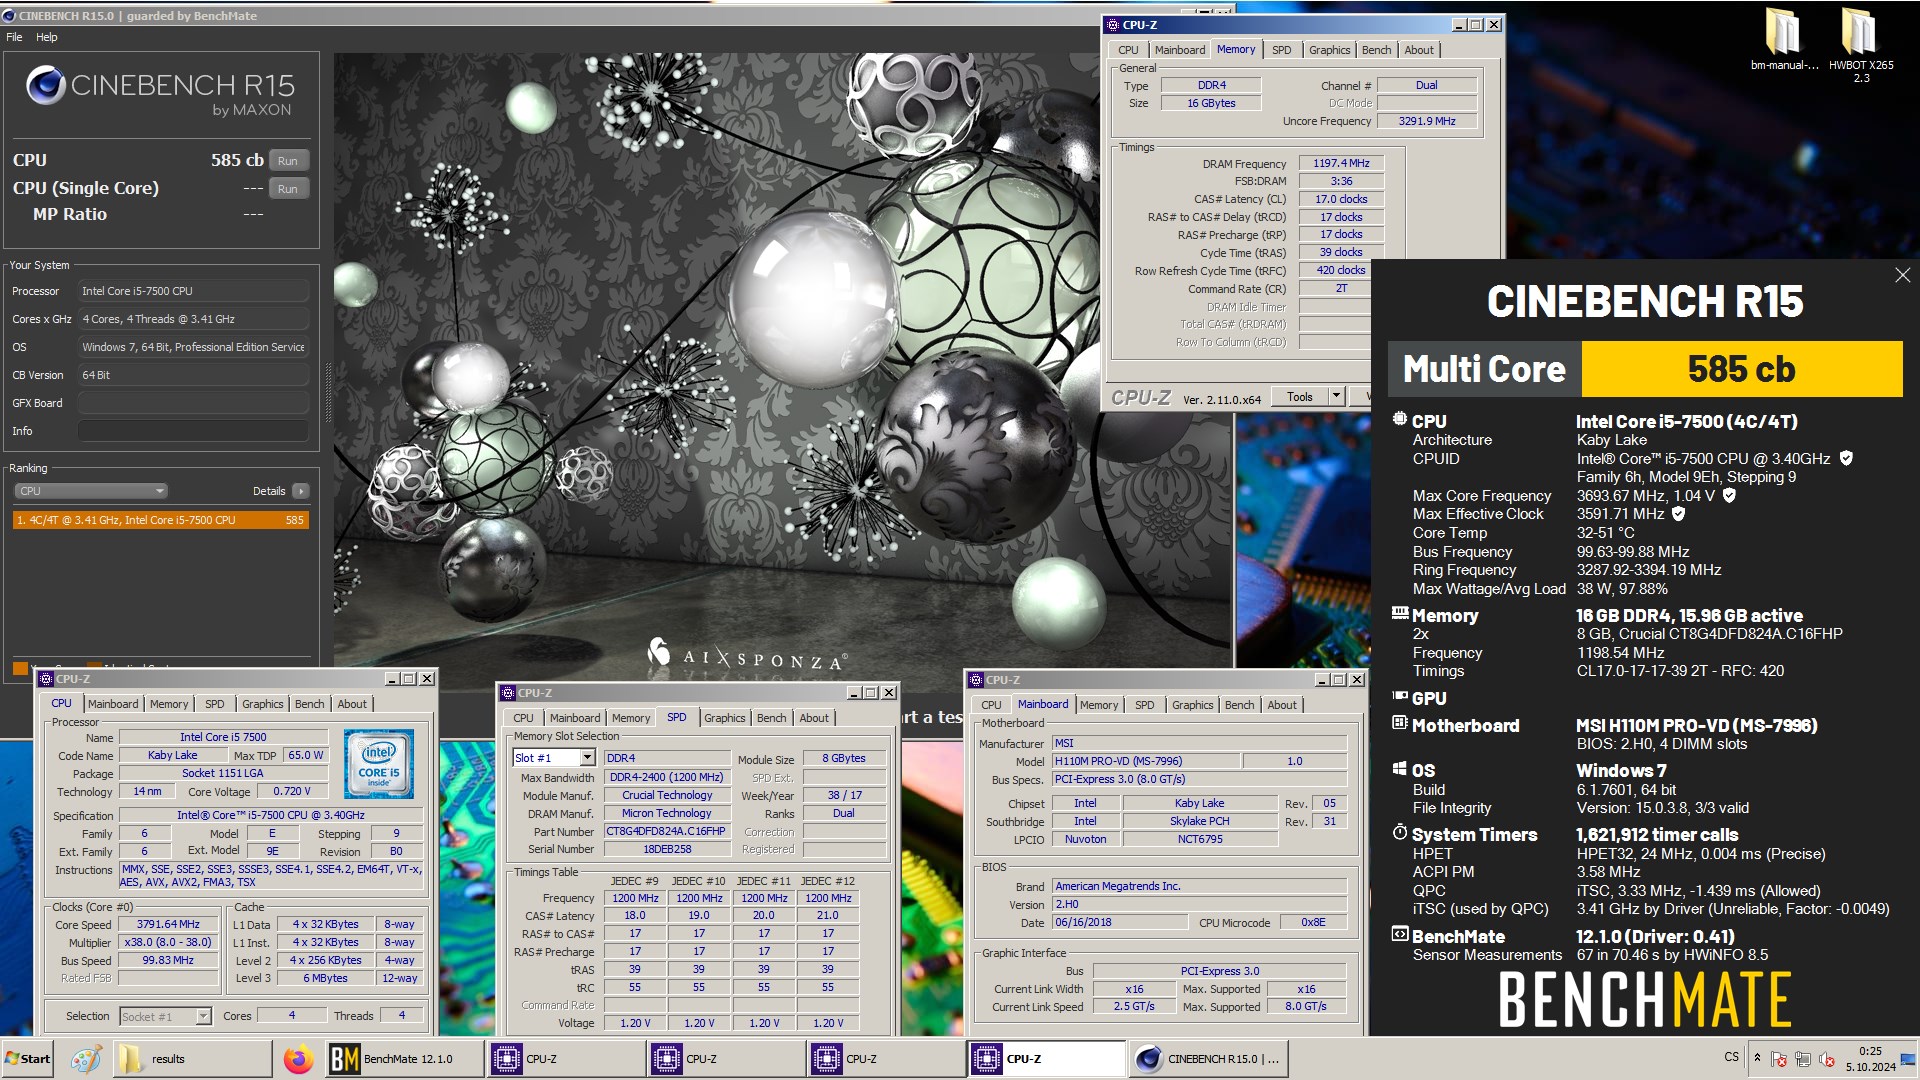Image resolution: width=1920 pixels, height=1080 pixels.
Task: Click the BIOS Date 06/16/2018 field
Action: [x=1118, y=922]
